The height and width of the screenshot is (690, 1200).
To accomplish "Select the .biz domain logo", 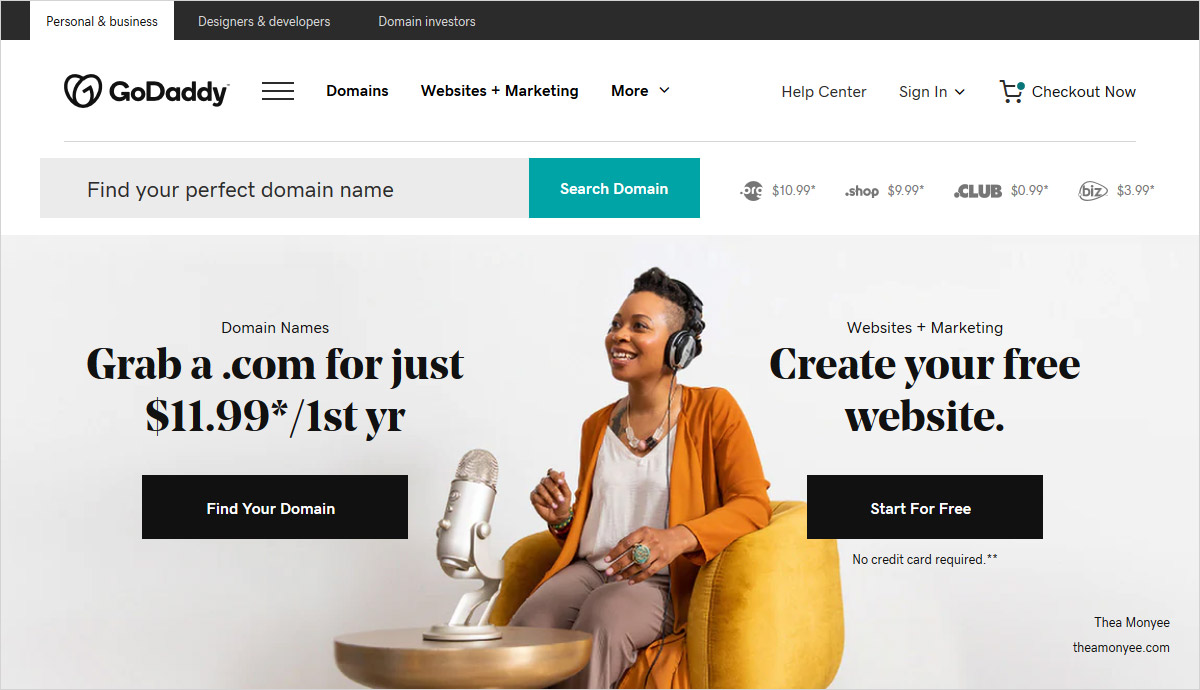I will [x=1093, y=190].
